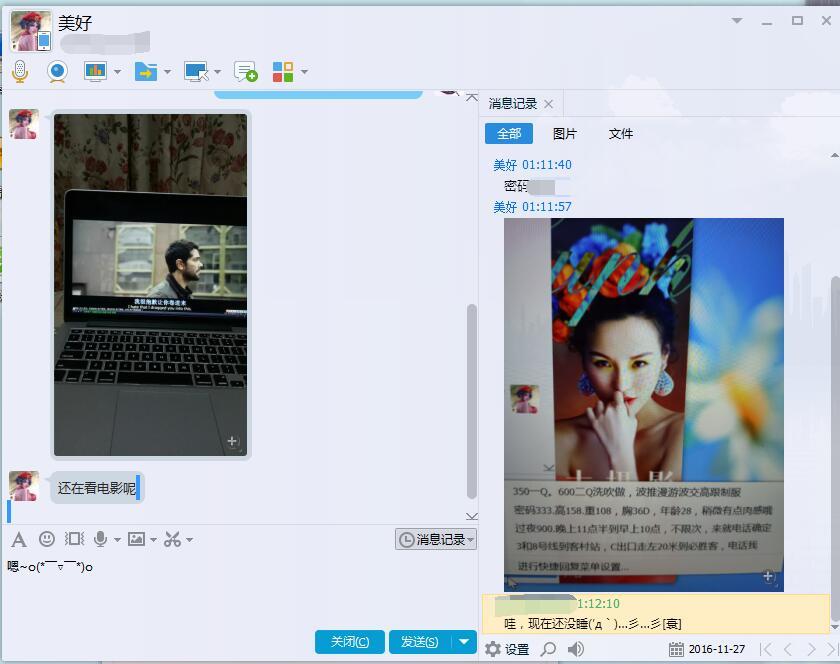Click the 发送(S) button
Image resolution: width=840 pixels, height=664 pixels.
pos(419,641)
